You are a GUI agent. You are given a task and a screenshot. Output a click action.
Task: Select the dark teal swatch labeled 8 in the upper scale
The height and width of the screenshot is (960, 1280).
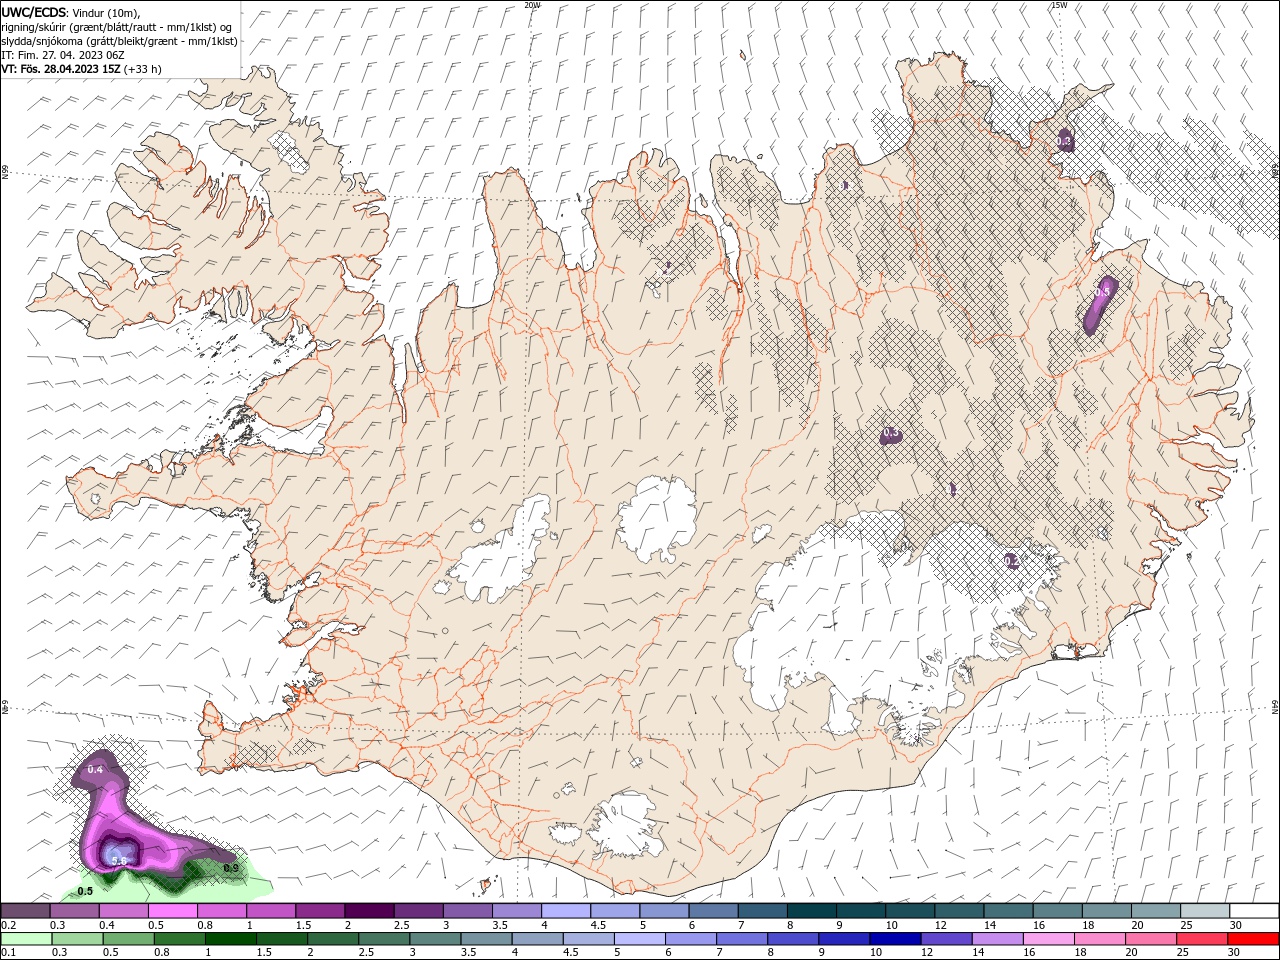click(x=811, y=911)
